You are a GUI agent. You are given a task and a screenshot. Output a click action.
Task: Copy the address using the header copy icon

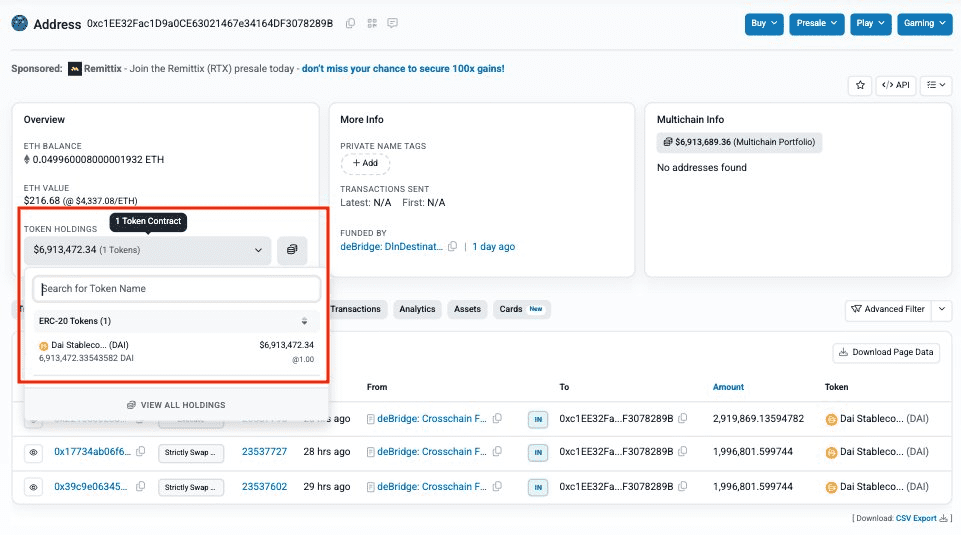[350, 23]
